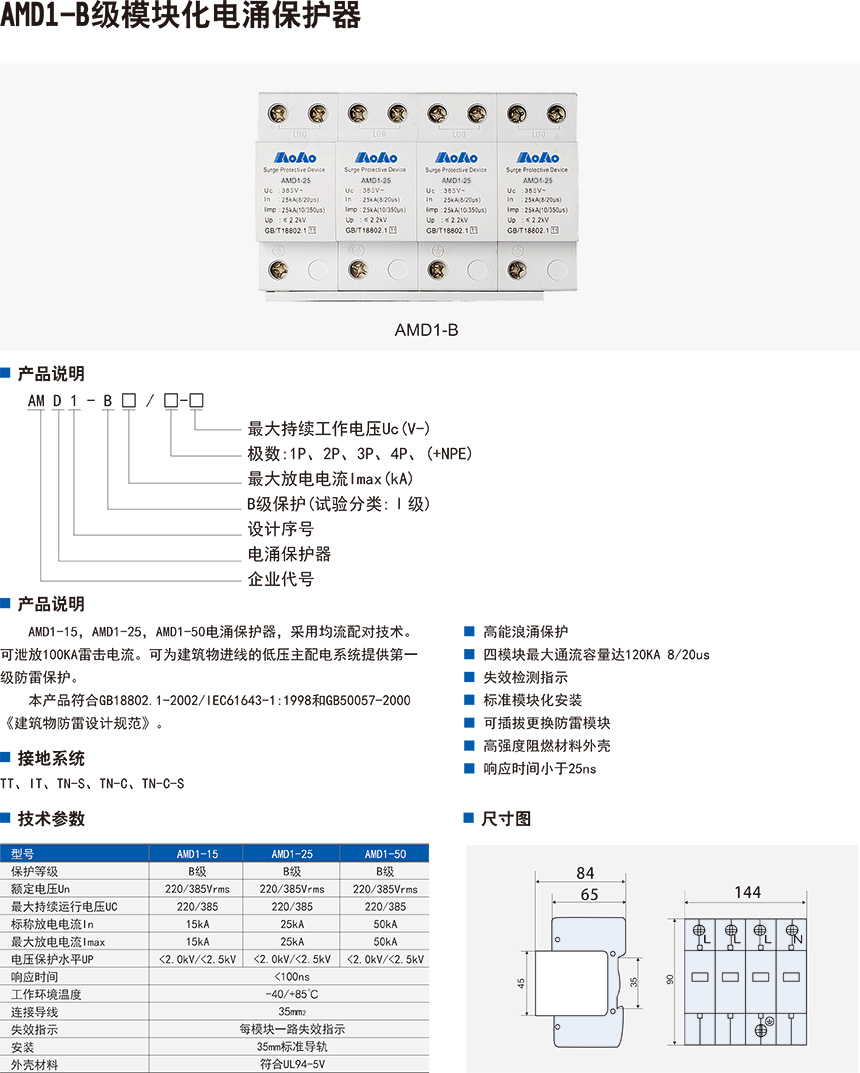Screen dimensions: 860x1073
Task: Click the blue bullet beside 尺寸图
Action: (x=468, y=818)
